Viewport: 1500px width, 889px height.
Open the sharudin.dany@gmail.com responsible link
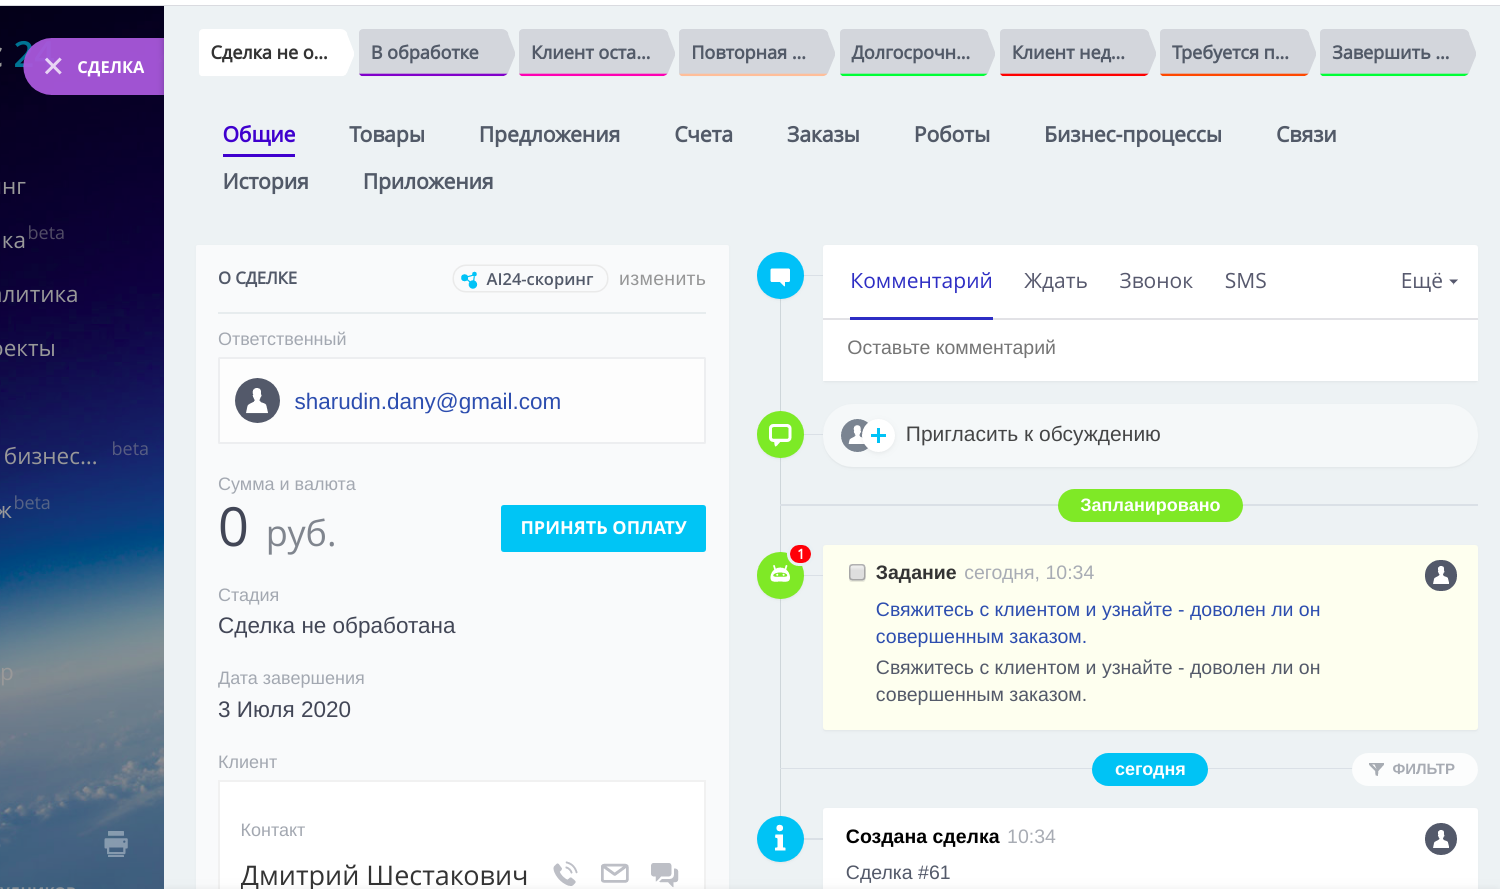(x=427, y=401)
